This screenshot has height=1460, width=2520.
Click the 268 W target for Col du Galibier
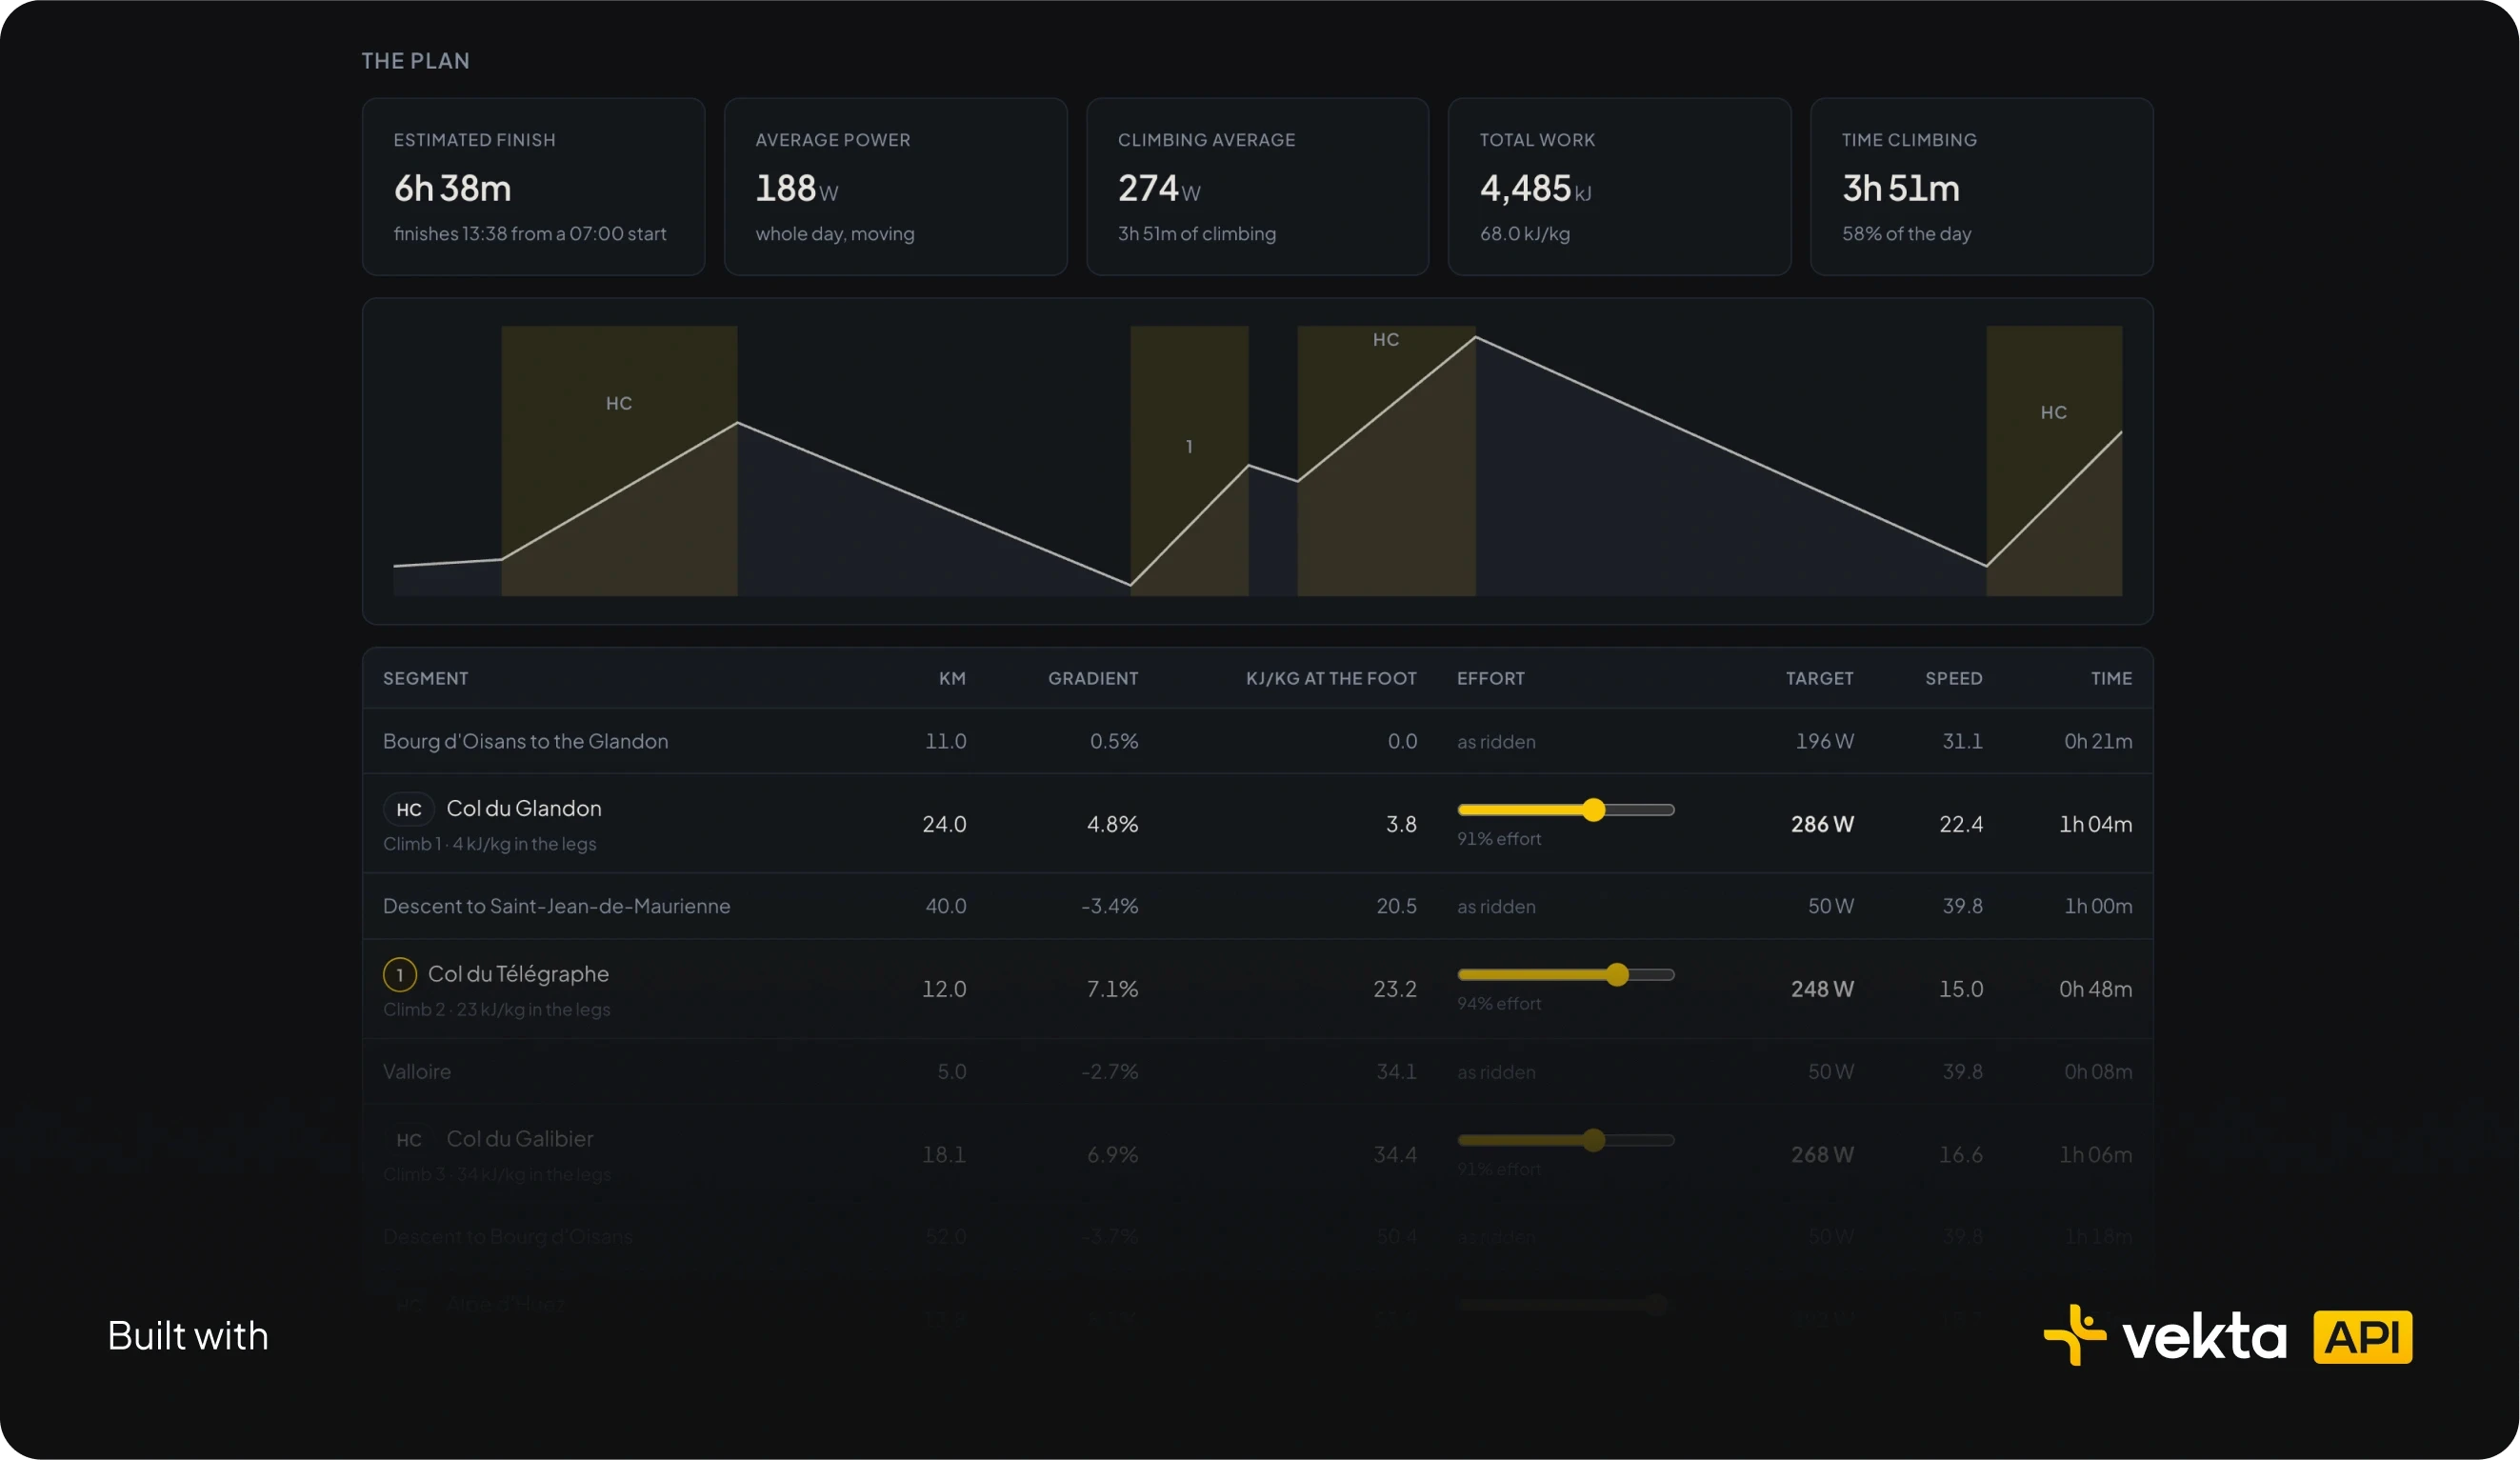tap(1822, 1154)
